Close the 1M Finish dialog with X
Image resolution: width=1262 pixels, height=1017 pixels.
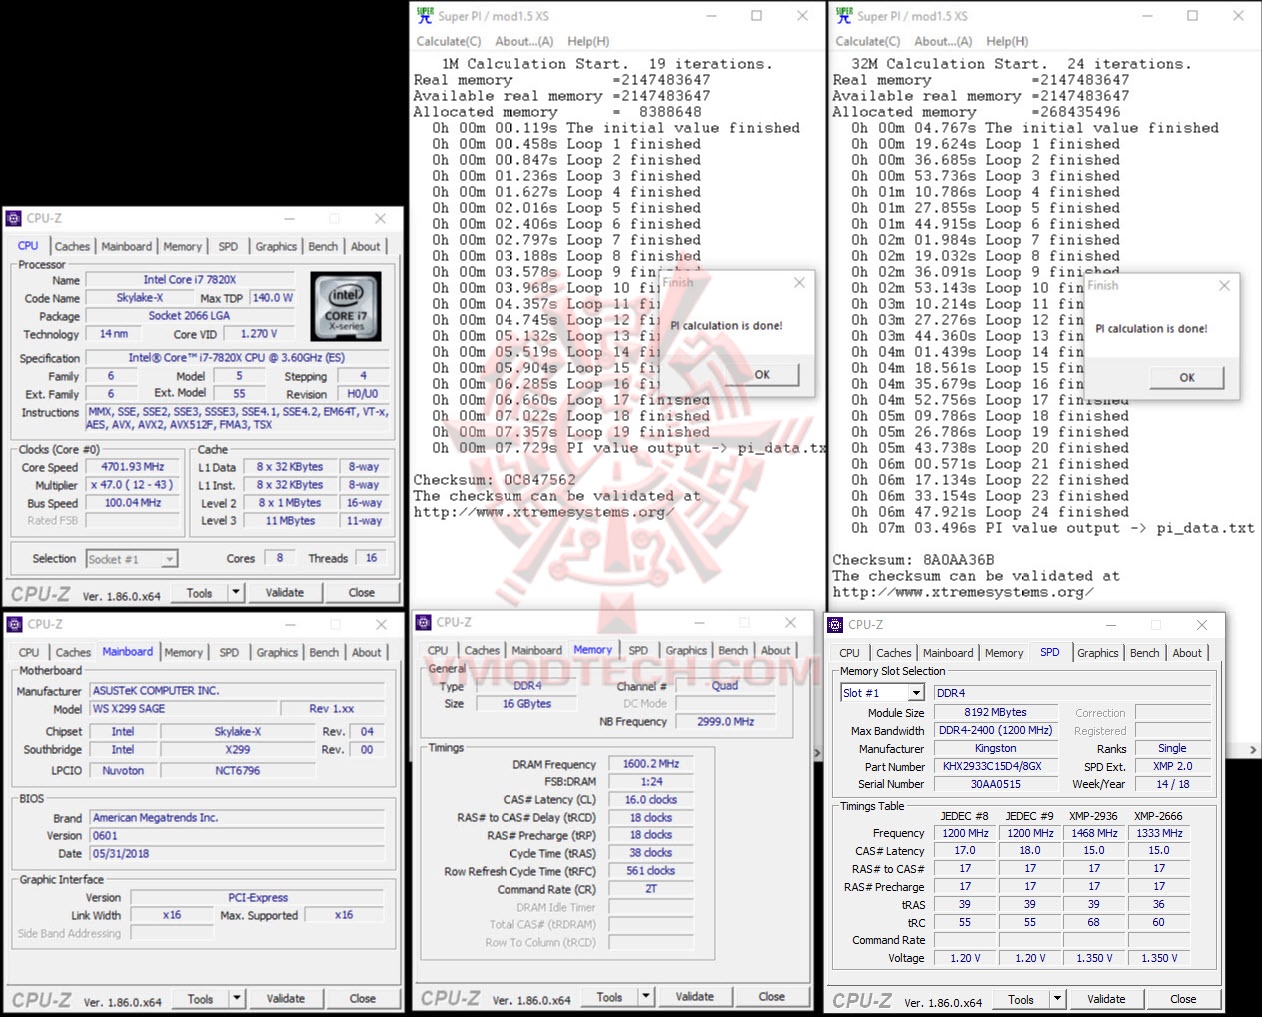coord(799,283)
